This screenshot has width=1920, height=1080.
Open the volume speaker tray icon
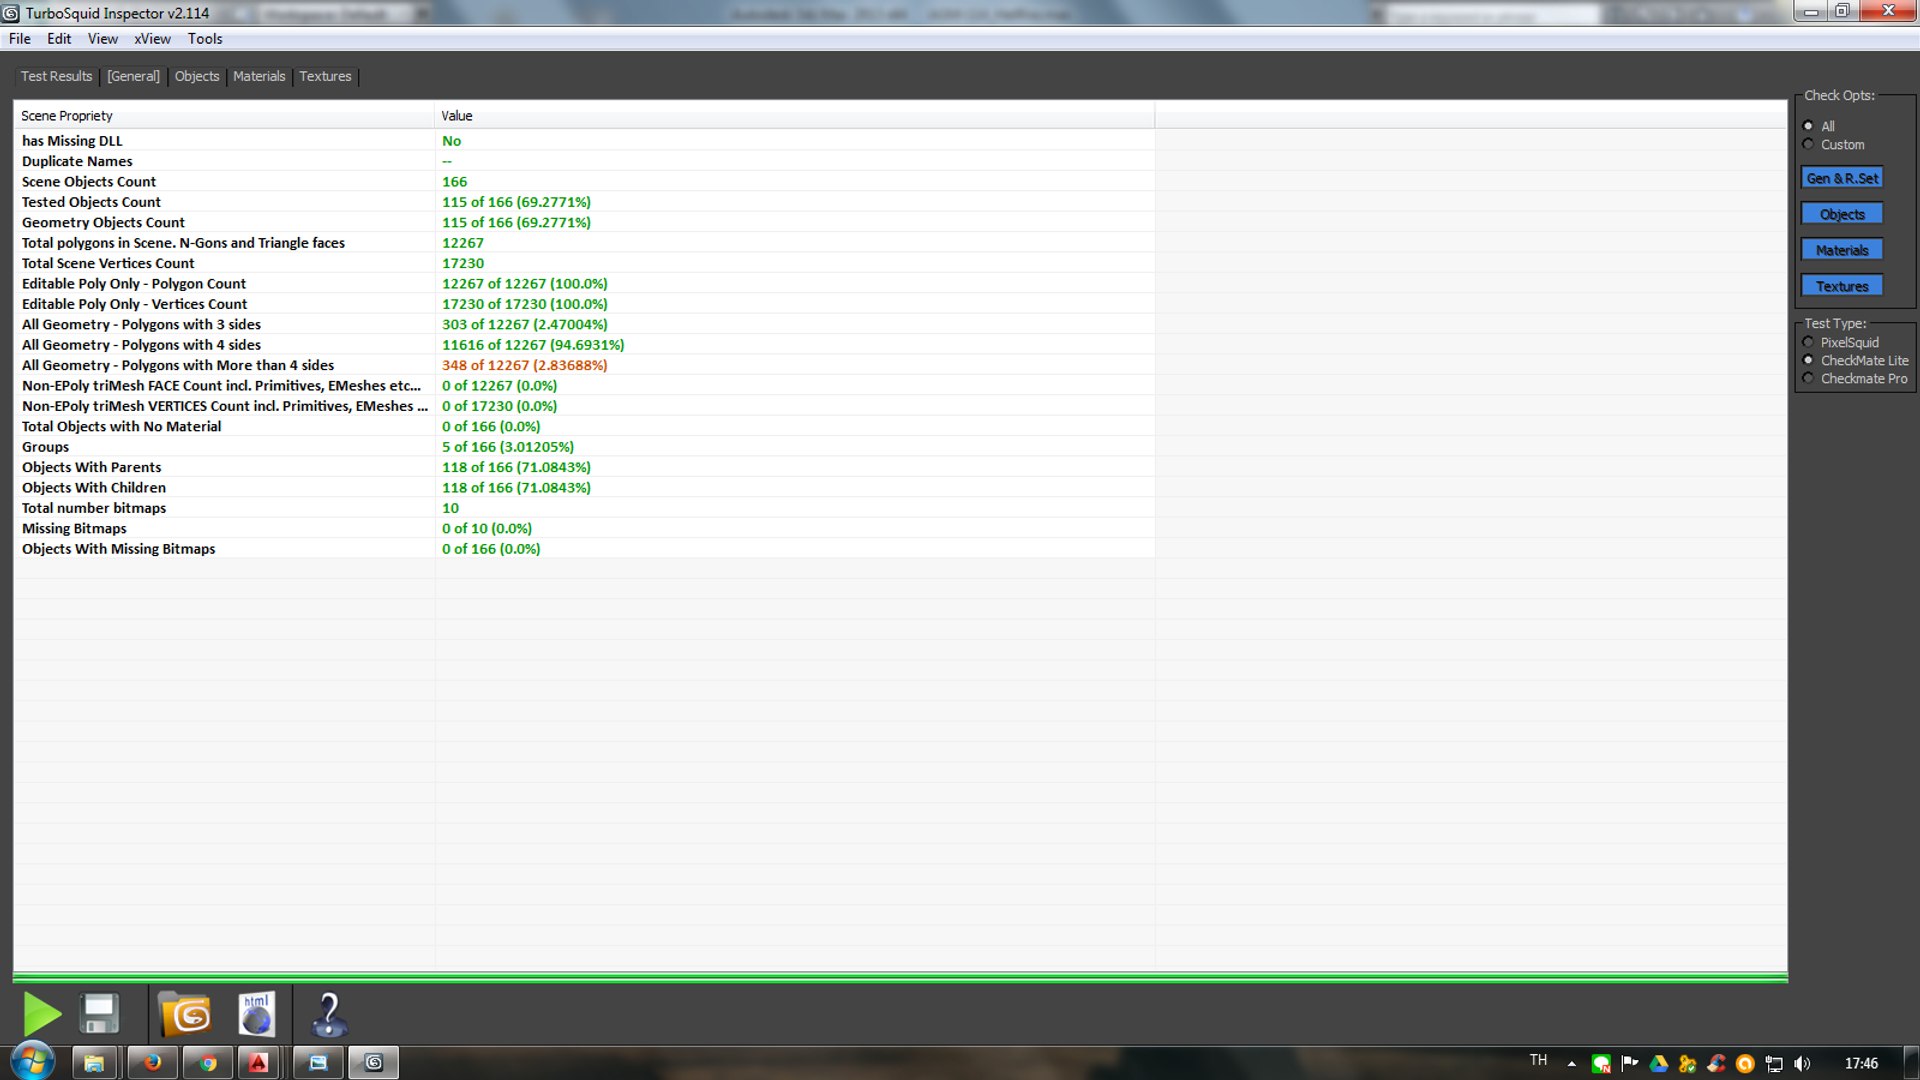point(1802,1064)
